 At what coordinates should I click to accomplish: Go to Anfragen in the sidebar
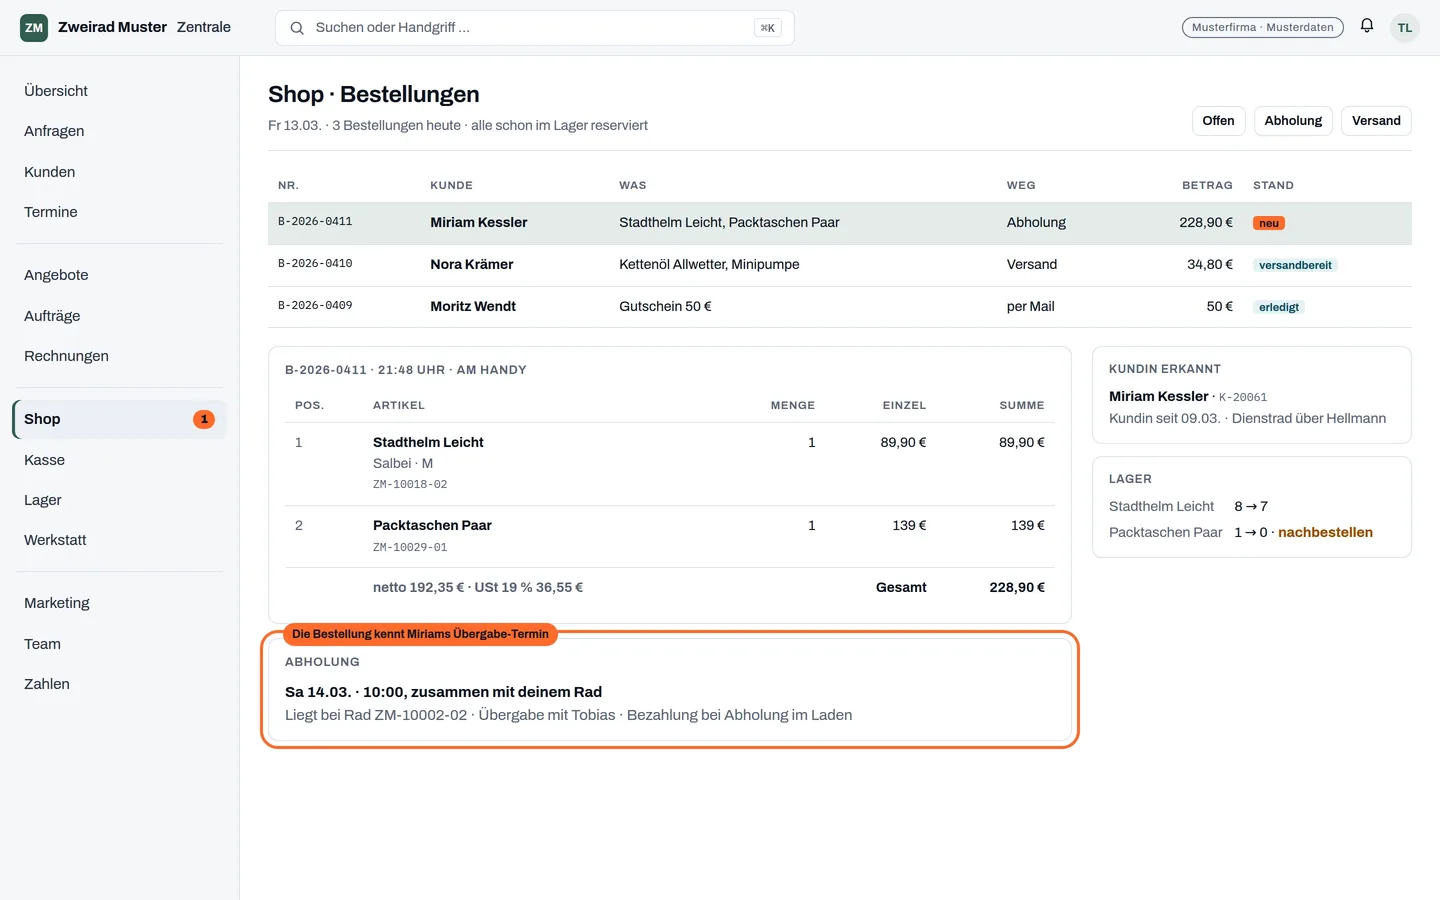(x=120, y=131)
